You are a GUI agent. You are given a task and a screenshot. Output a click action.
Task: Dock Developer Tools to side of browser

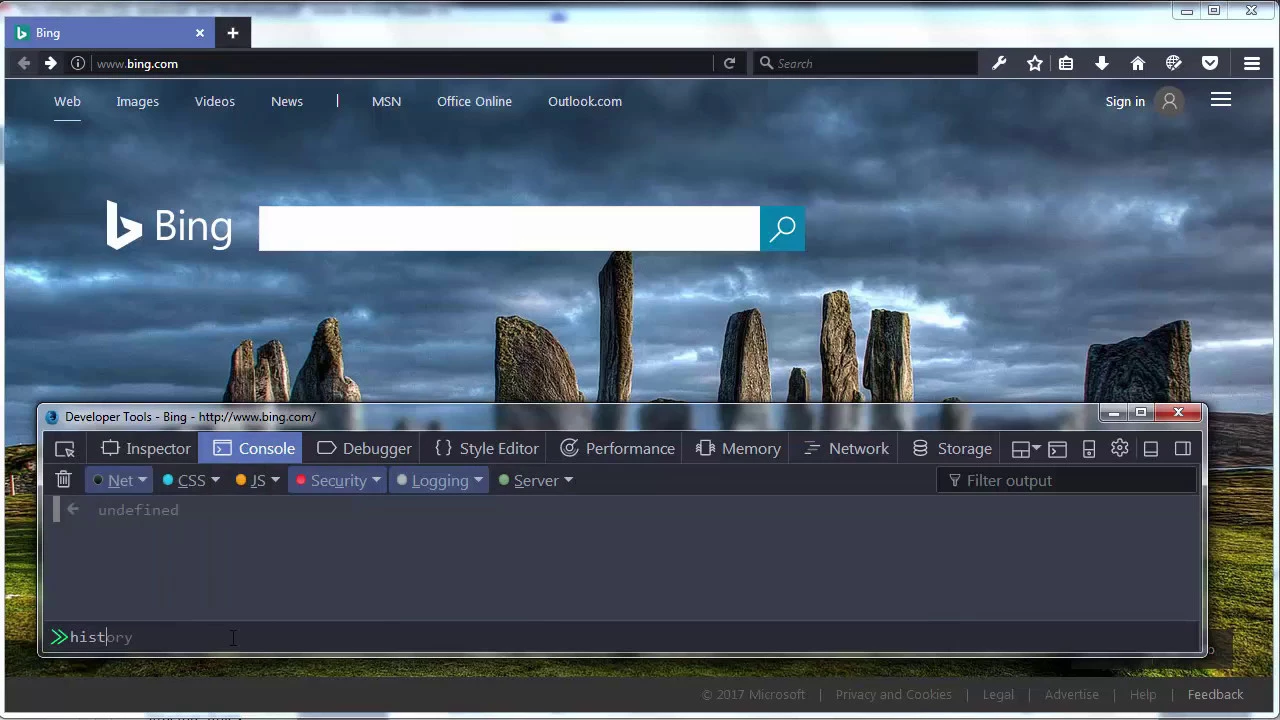pos(1183,449)
